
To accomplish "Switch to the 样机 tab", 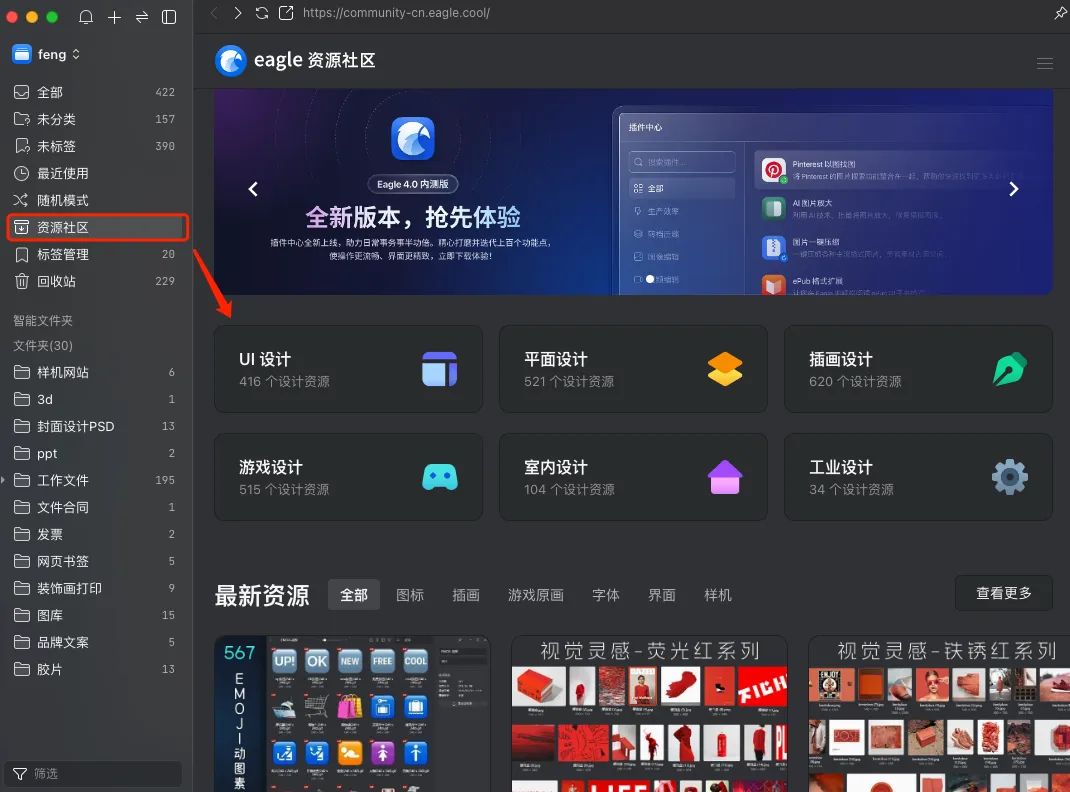I will click(x=718, y=595).
